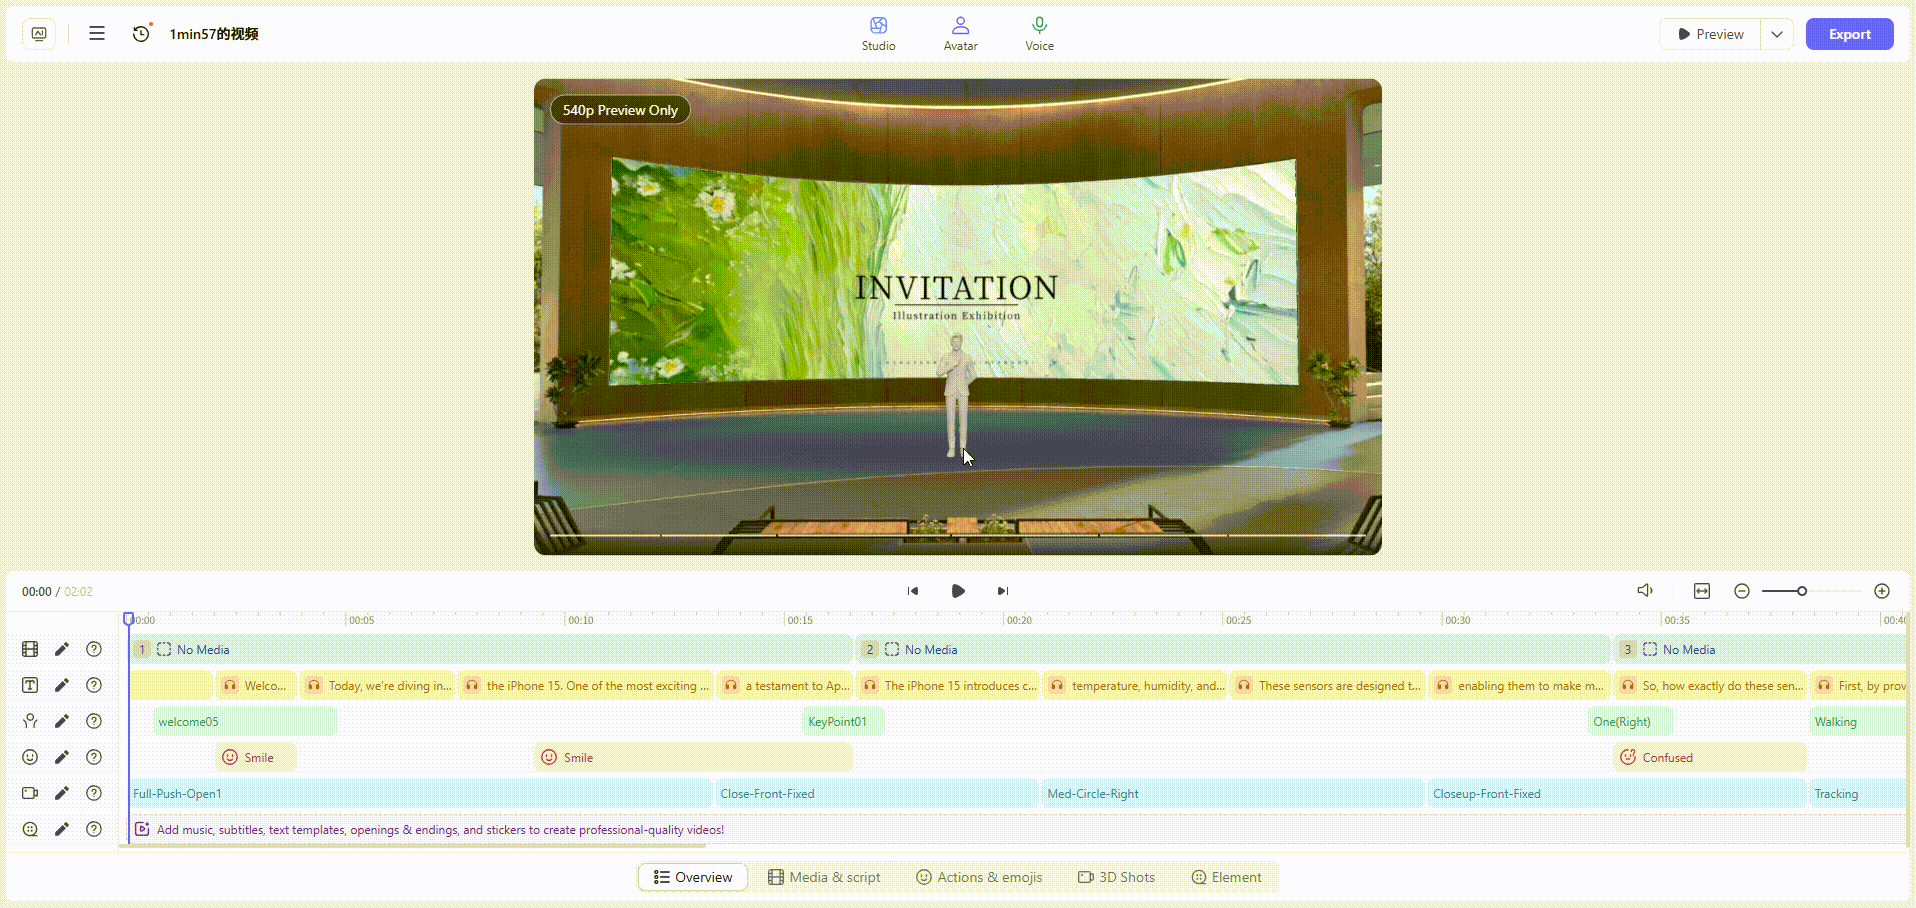Switch to the 3D Shots tab
Image resolution: width=1916 pixels, height=908 pixels.
pyautogui.click(x=1116, y=877)
